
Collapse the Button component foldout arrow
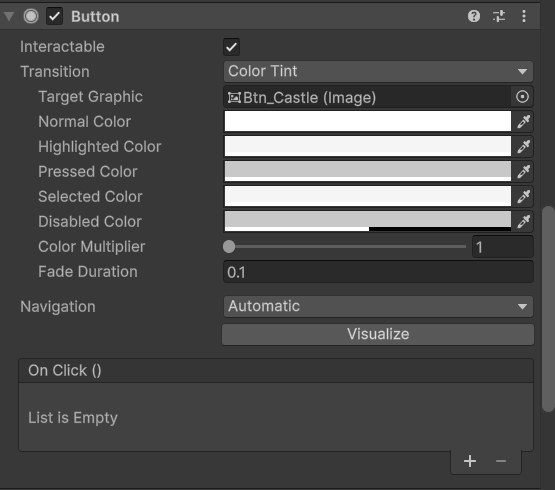(9, 16)
